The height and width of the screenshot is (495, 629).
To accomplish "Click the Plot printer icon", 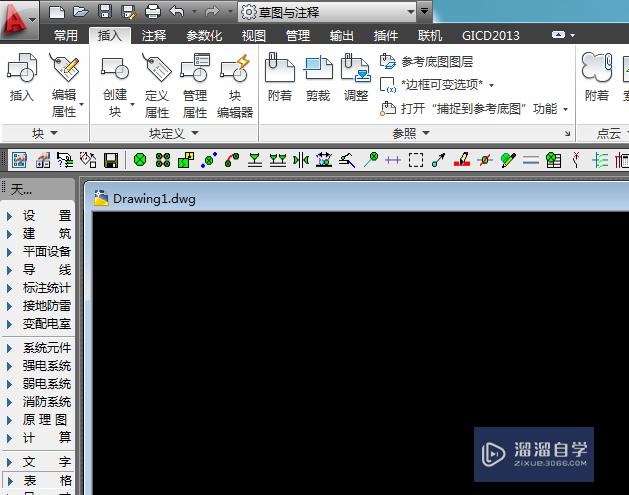I will coord(153,12).
